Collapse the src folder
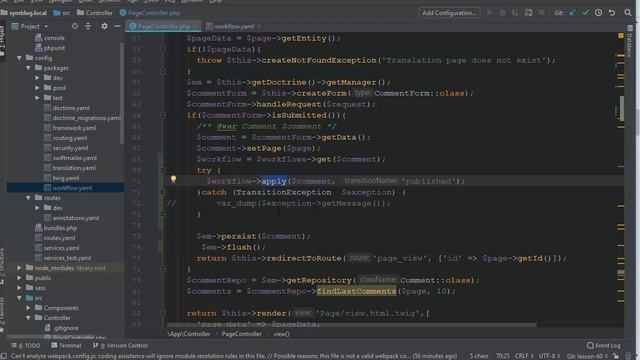 [19, 298]
